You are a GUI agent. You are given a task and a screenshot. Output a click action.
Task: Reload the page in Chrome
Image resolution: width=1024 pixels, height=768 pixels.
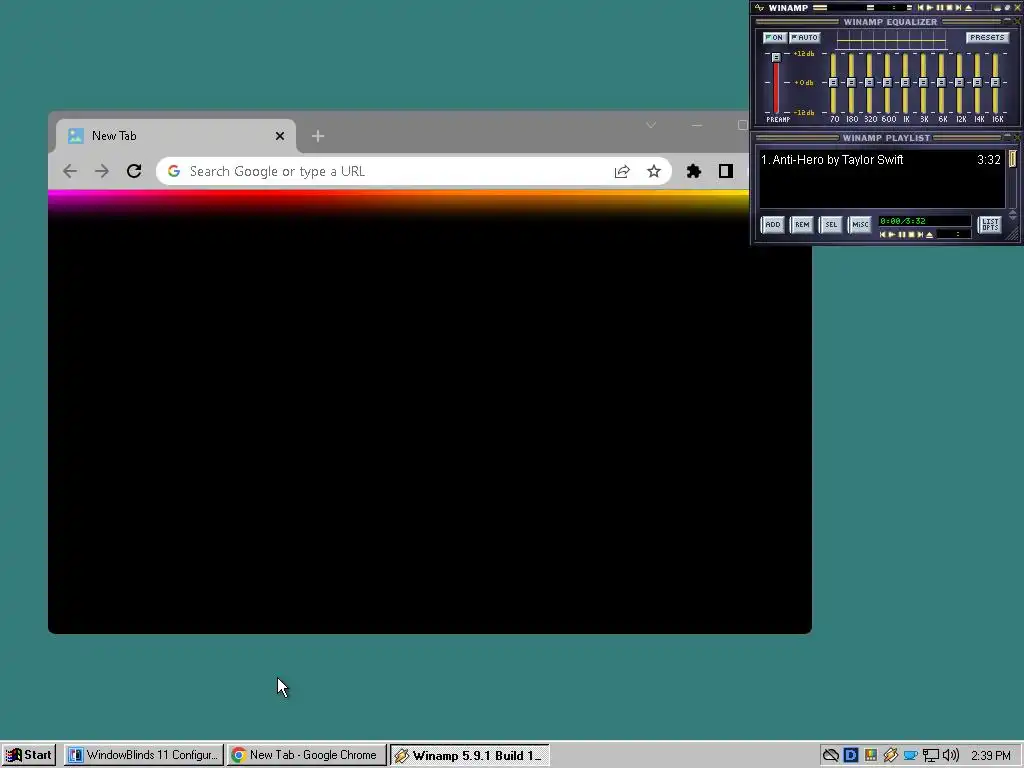[x=134, y=171]
